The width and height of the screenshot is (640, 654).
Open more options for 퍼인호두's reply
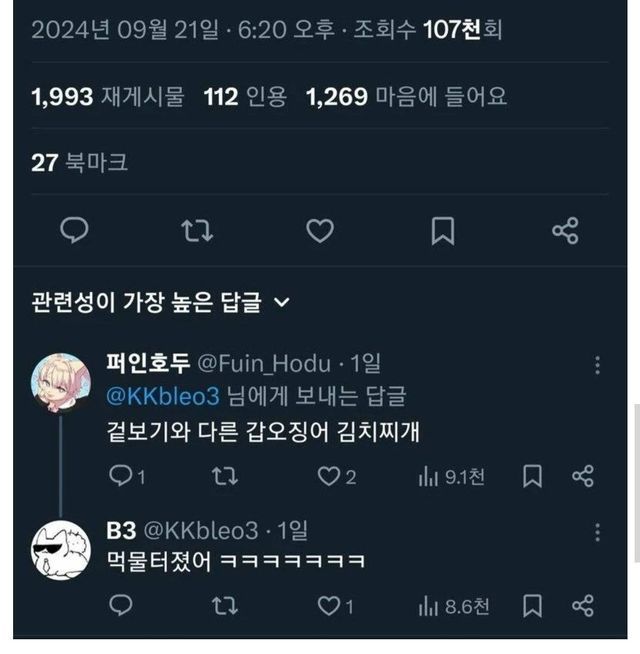(x=597, y=365)
